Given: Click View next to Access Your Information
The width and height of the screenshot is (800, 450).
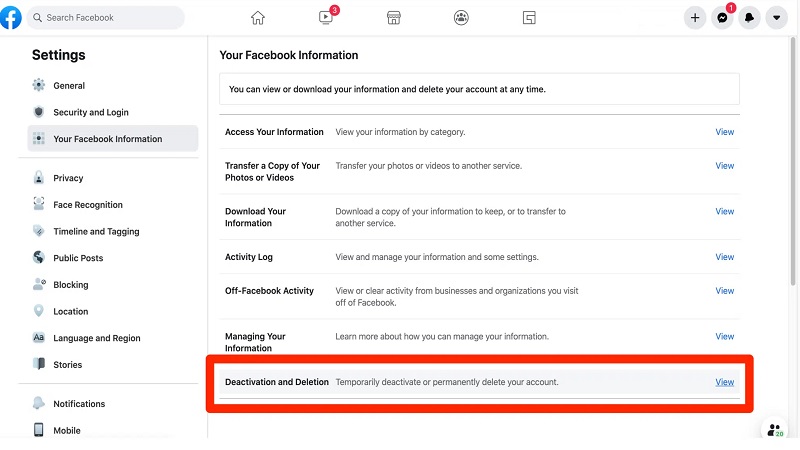Looking at the screenshot, I should coord(725,132).
